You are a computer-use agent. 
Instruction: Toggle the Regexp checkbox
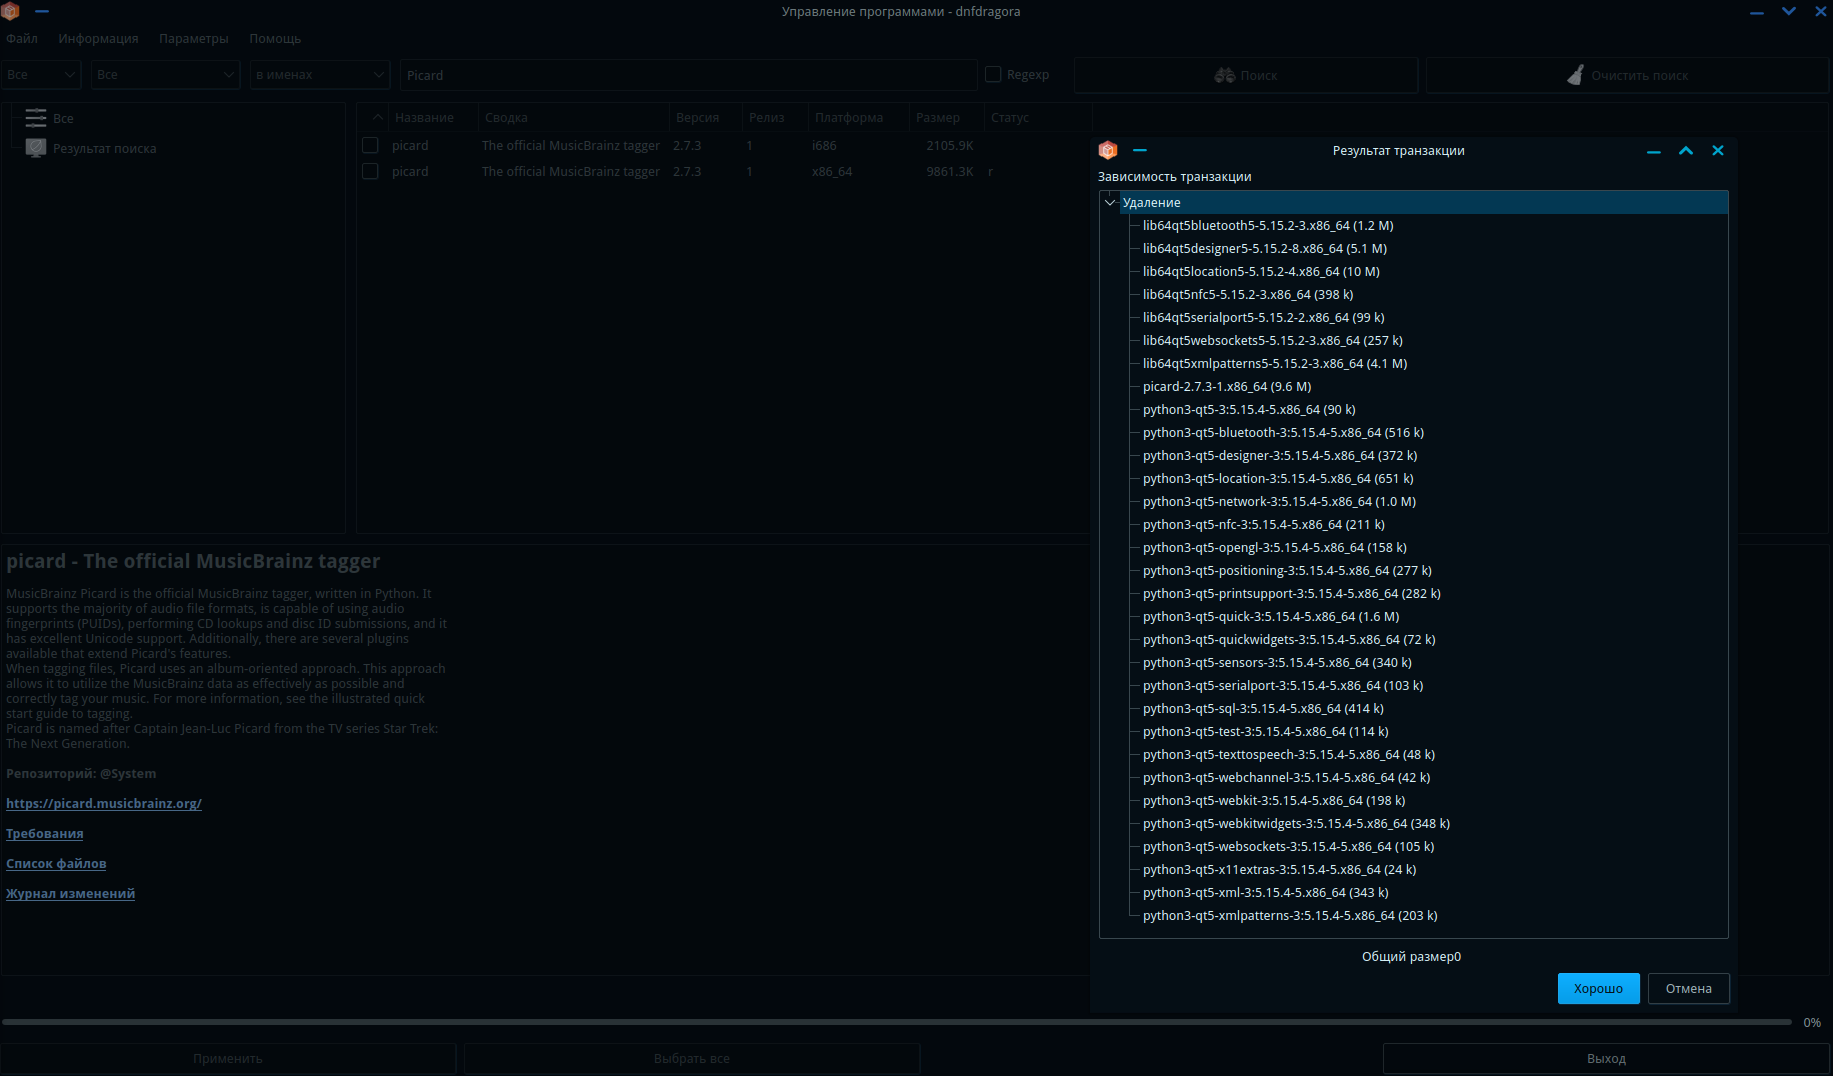(993, 74)
